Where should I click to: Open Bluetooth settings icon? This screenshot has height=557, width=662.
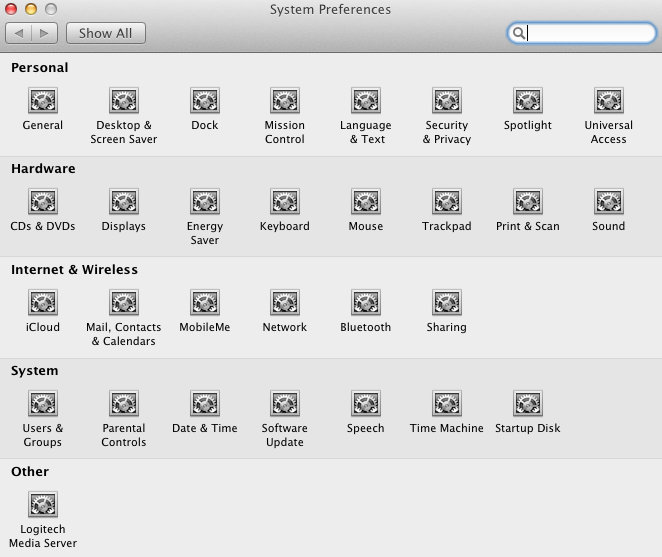point(365,303)
